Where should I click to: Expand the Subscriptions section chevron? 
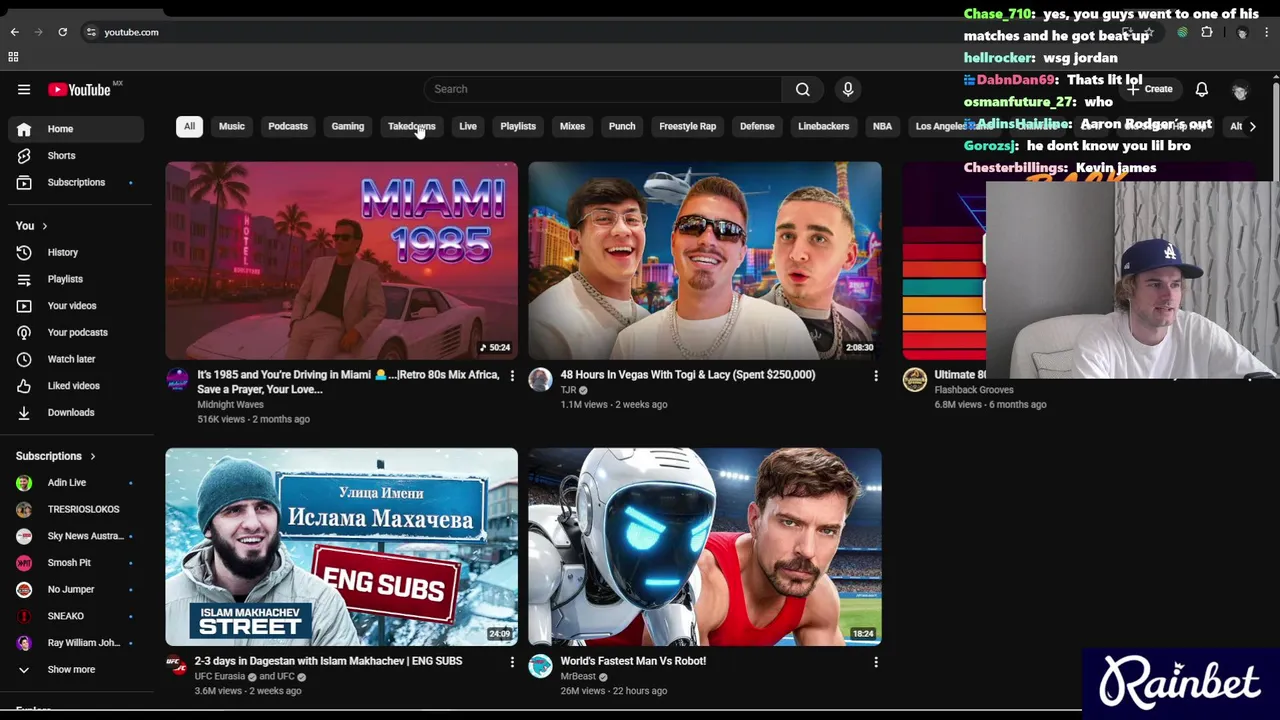(92, 456)
